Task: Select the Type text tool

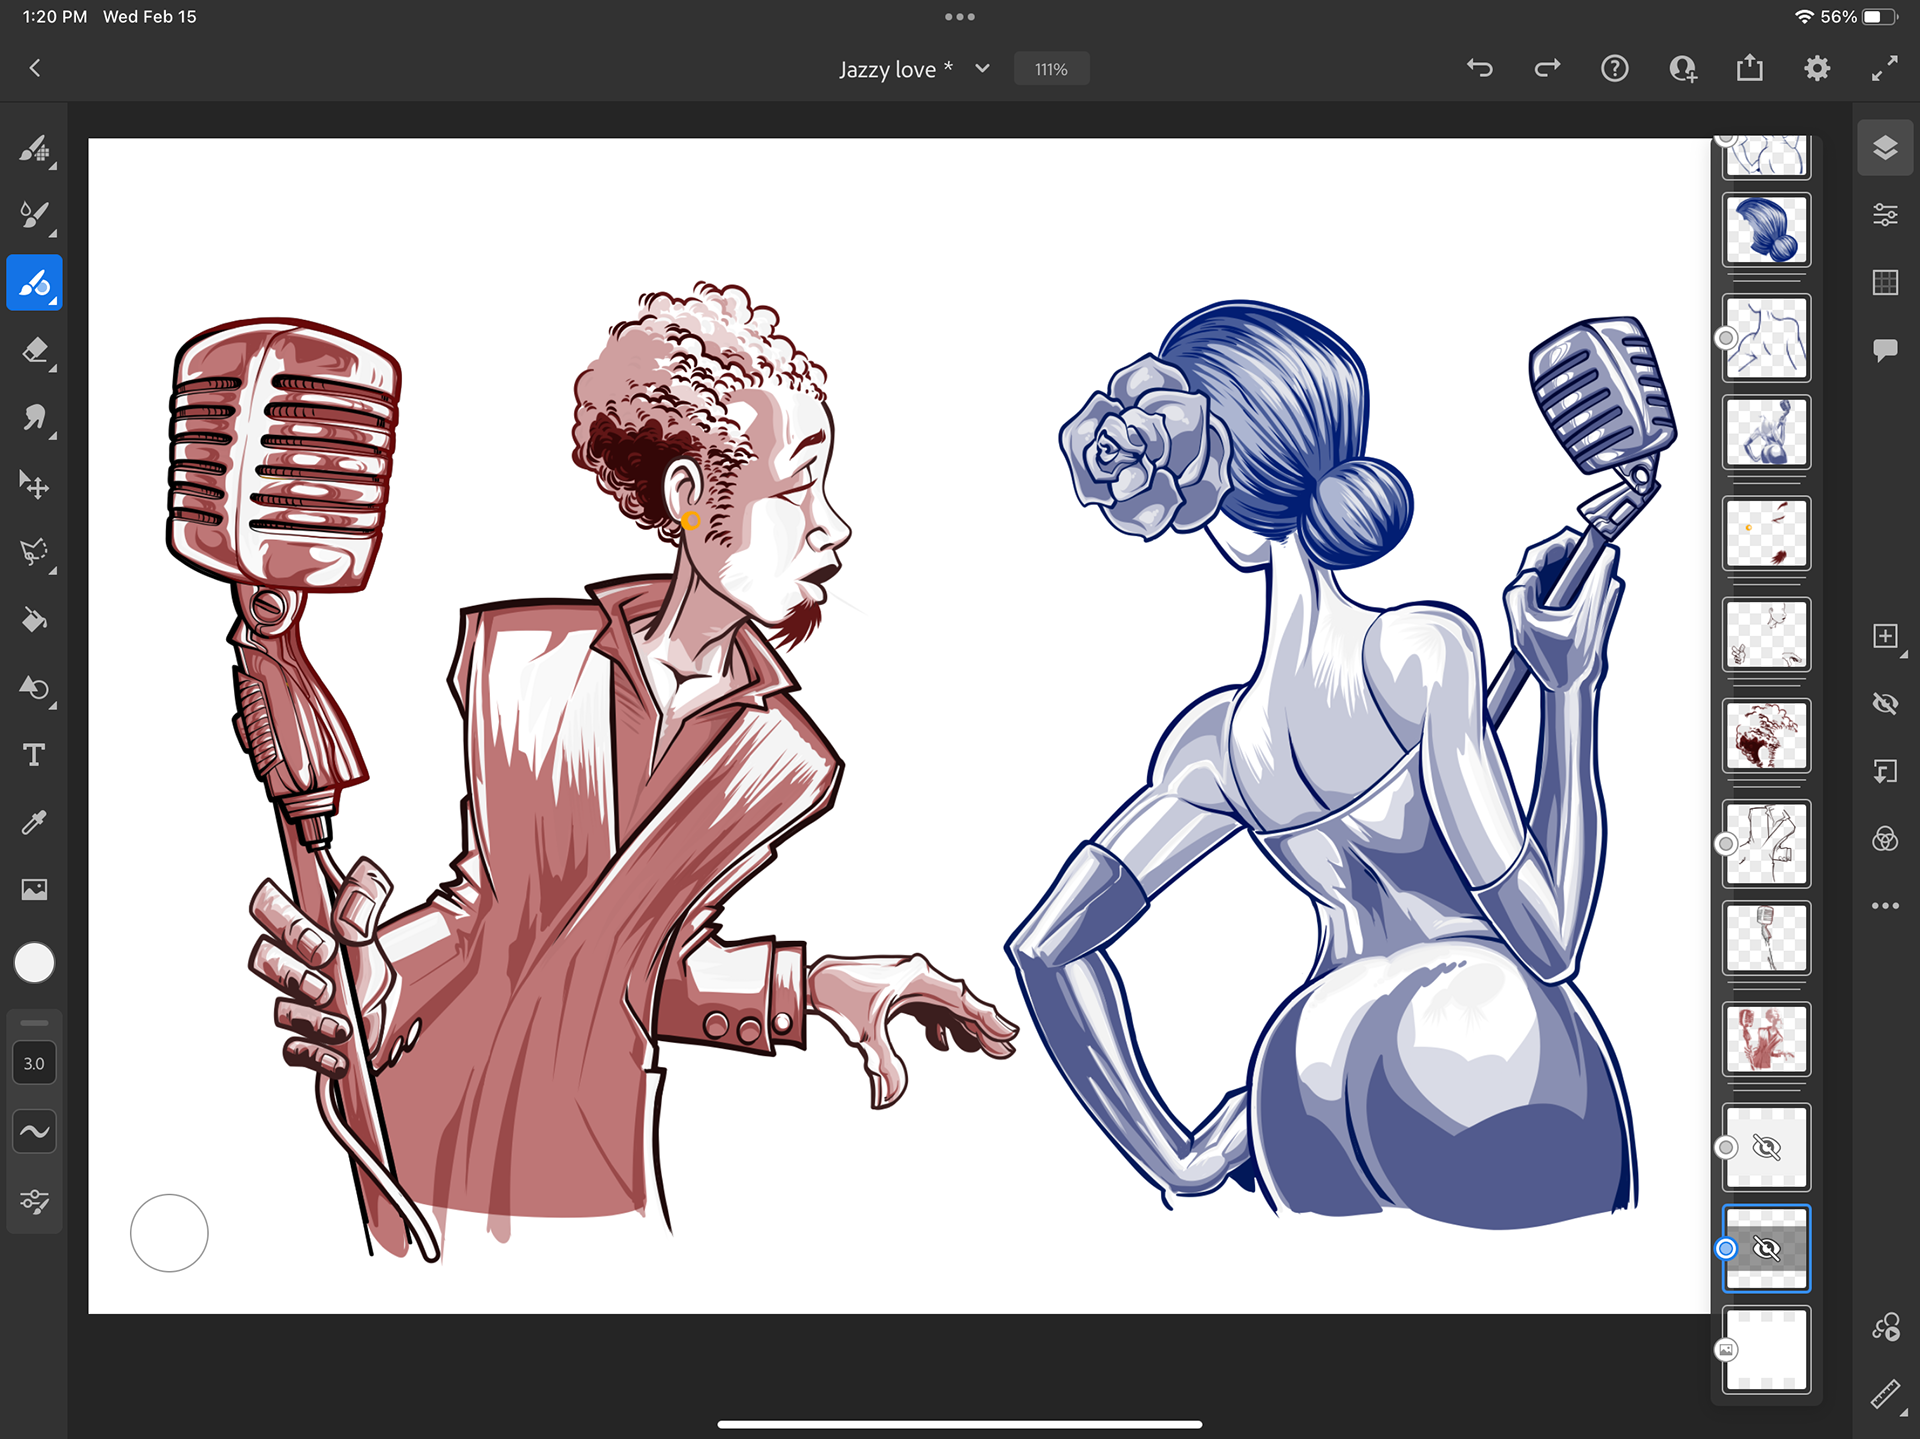Action: tap(35, 755)
